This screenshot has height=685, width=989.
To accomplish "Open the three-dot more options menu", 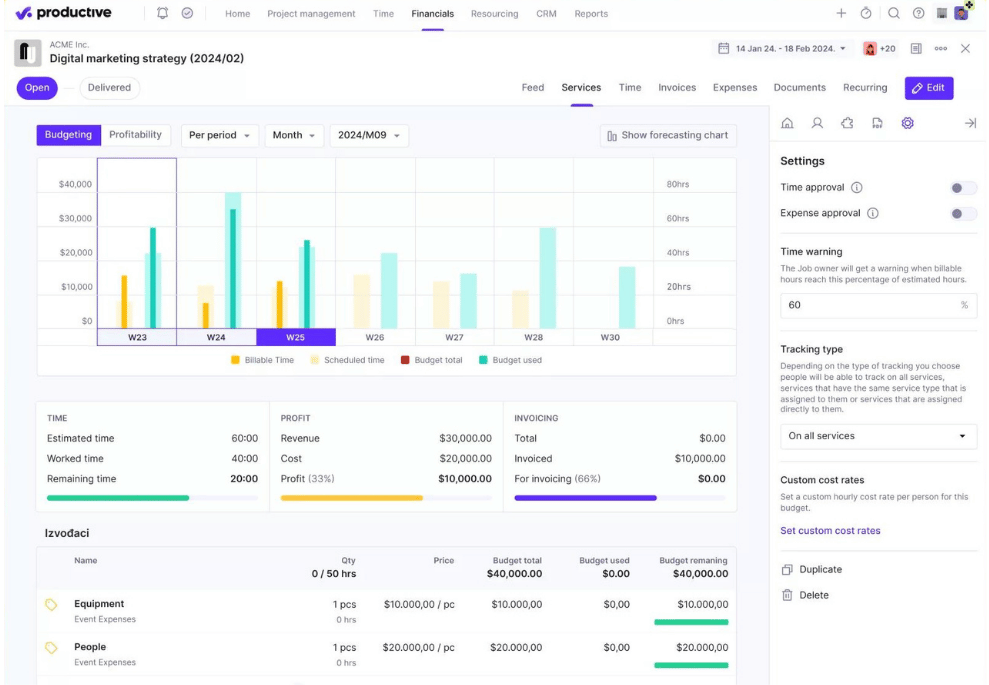I will tap(940, 49).
